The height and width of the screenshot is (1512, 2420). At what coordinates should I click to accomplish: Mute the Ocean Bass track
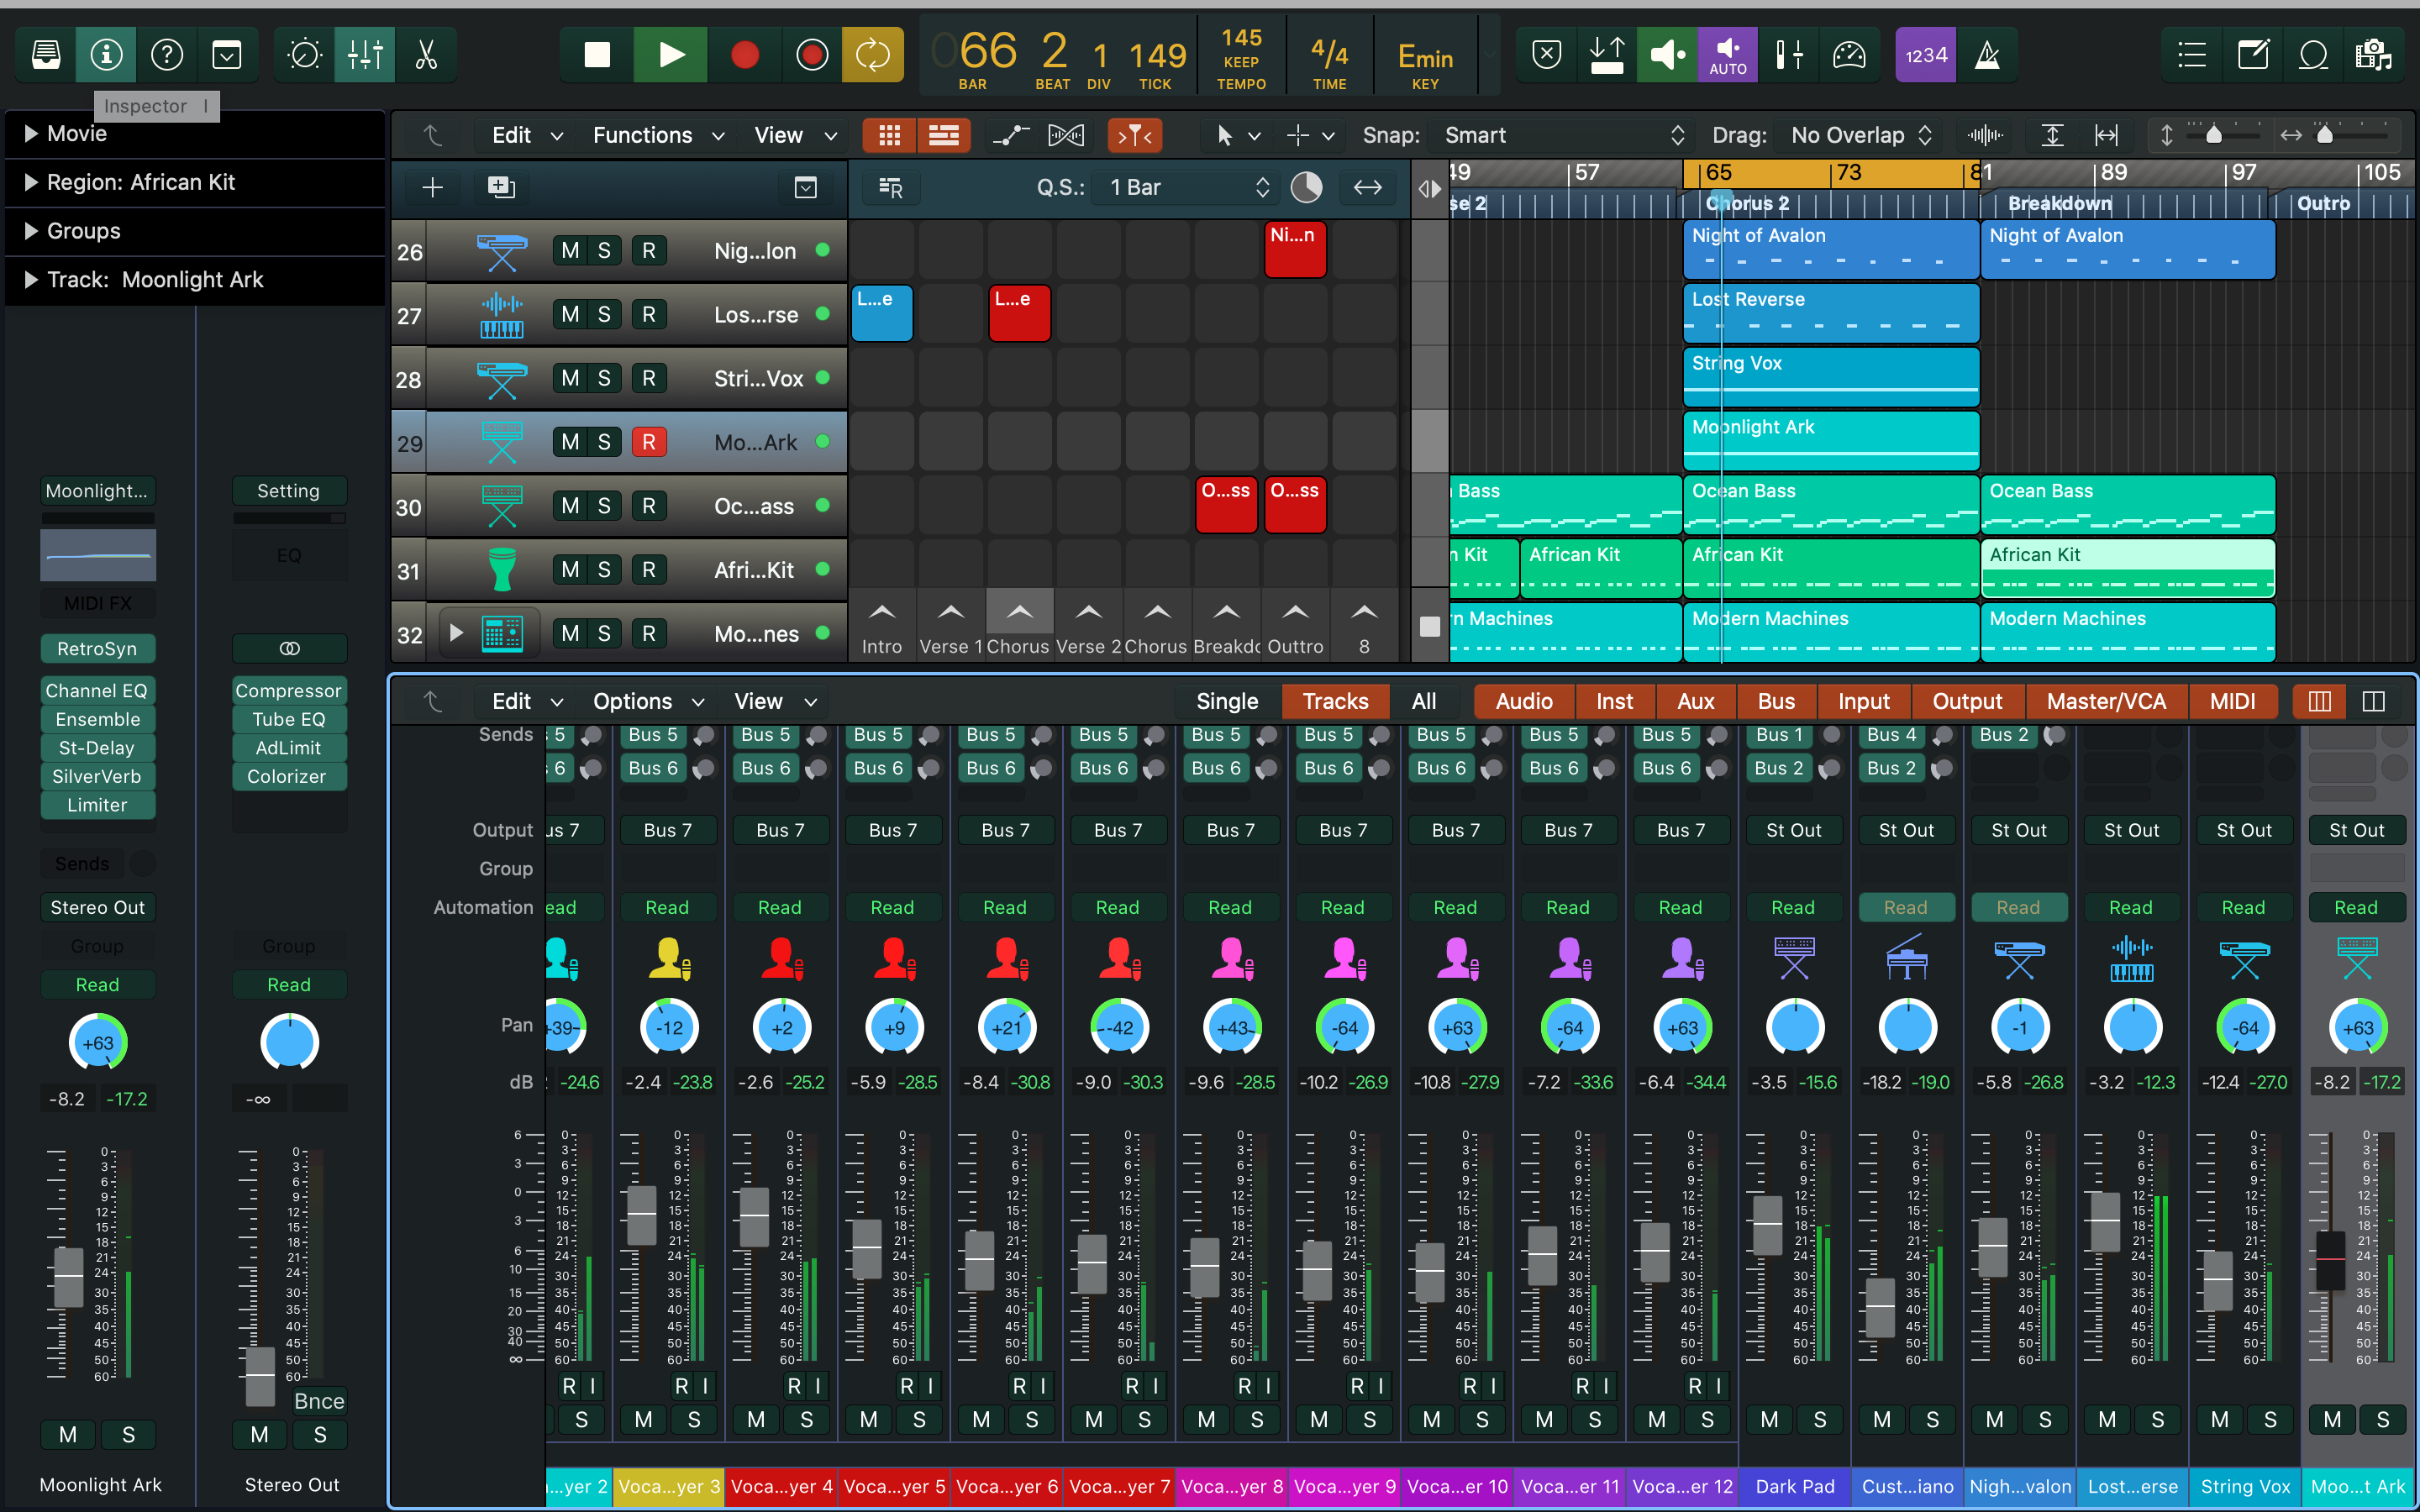coord(569,506)
